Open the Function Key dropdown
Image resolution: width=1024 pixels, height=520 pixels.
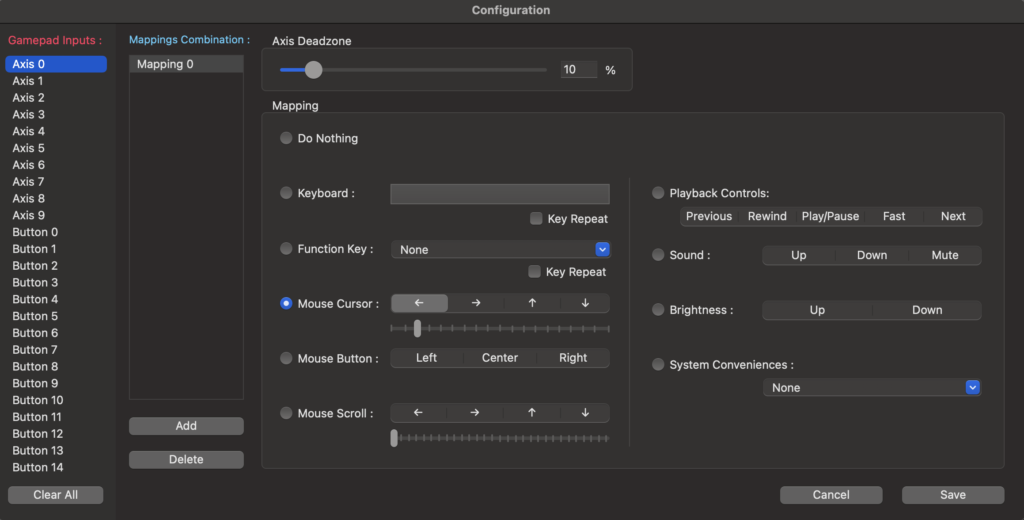click(x=500, y=250)
